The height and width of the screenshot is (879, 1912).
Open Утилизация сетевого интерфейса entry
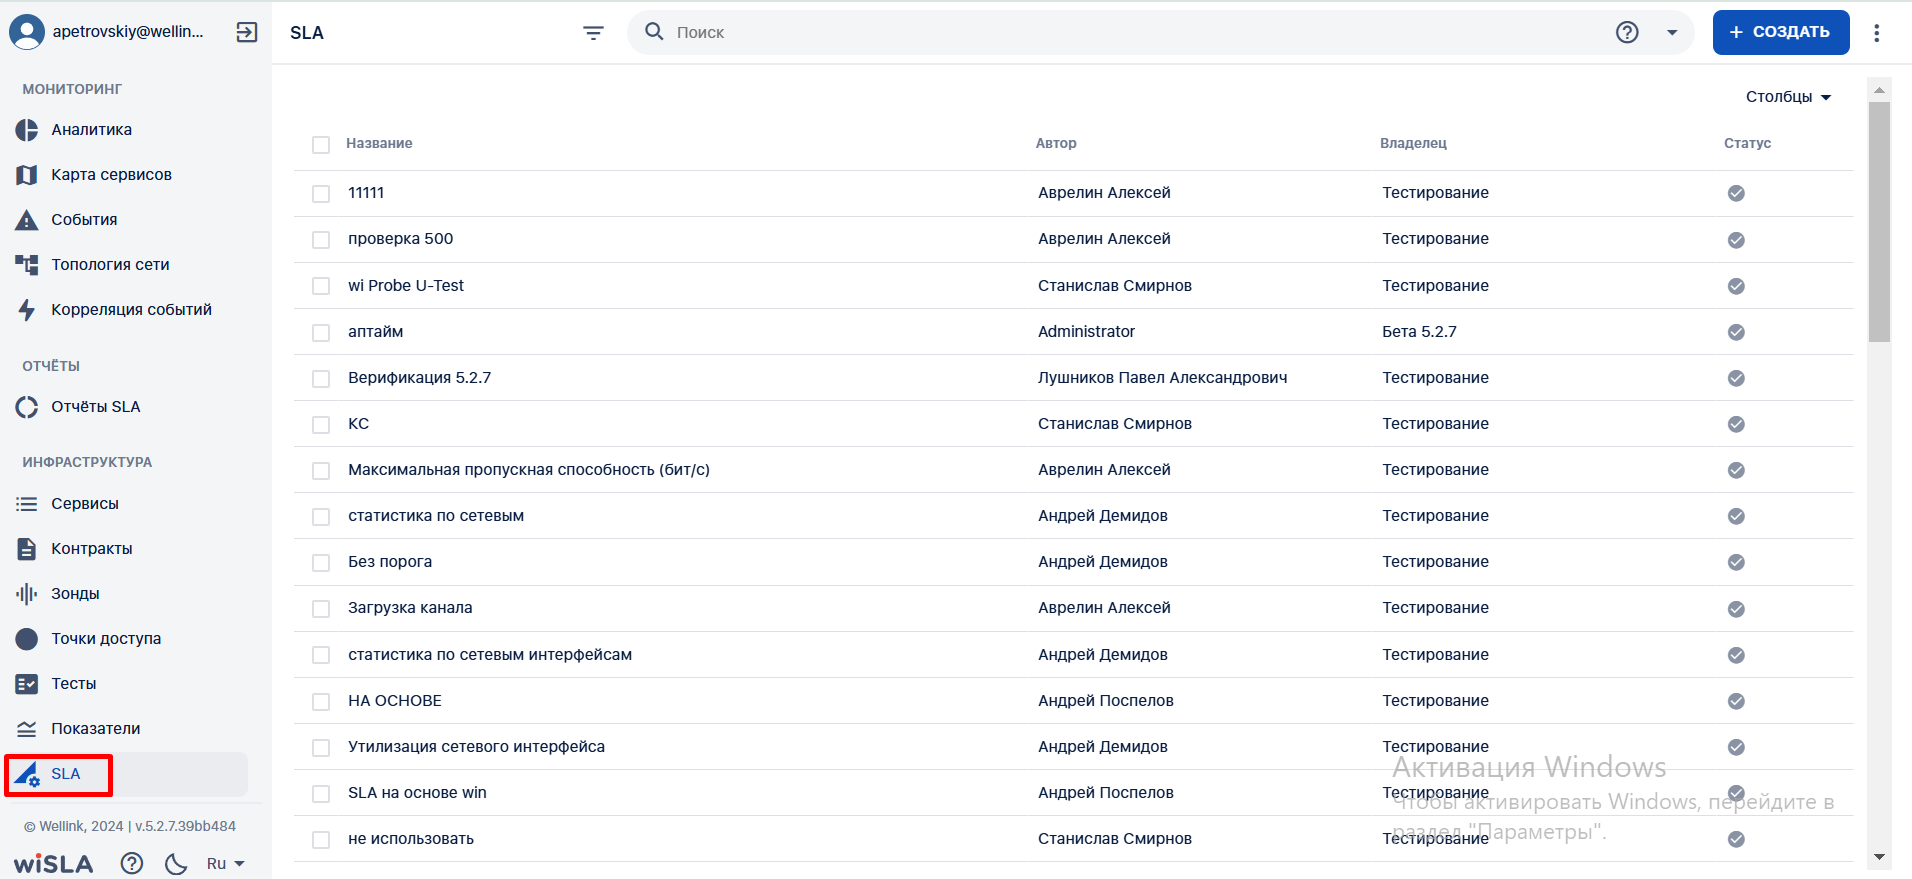point(476,747)
